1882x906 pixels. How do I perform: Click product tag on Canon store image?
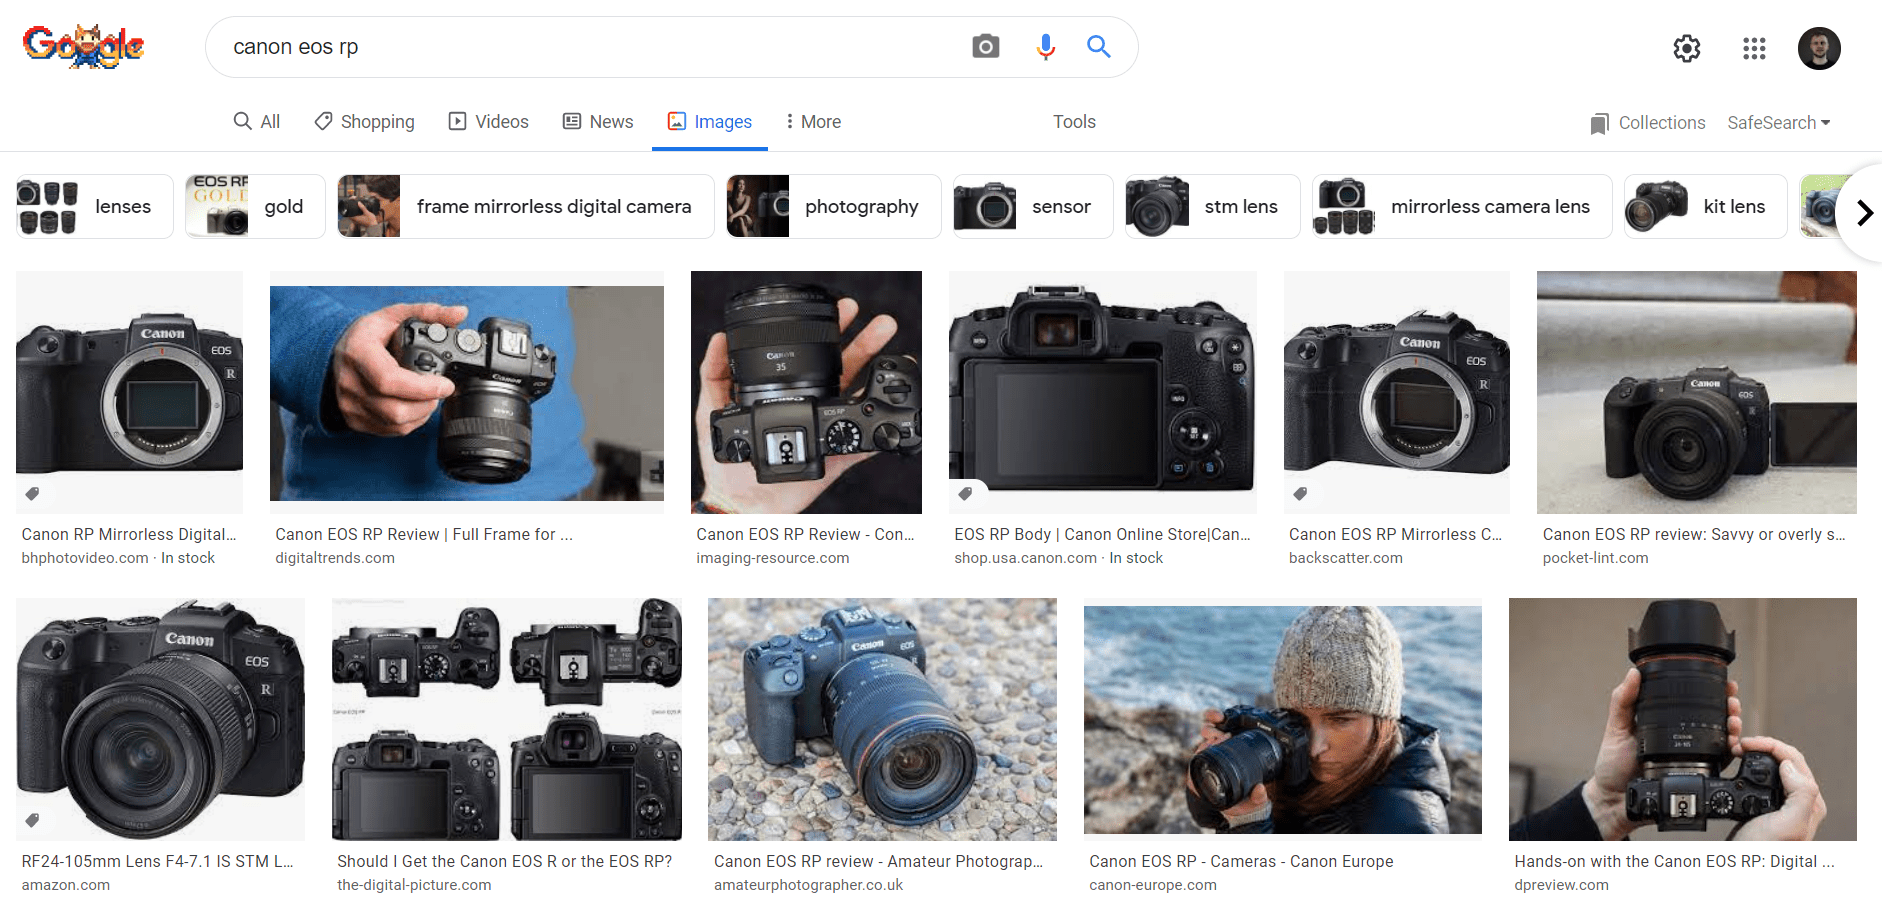(965, 493)
